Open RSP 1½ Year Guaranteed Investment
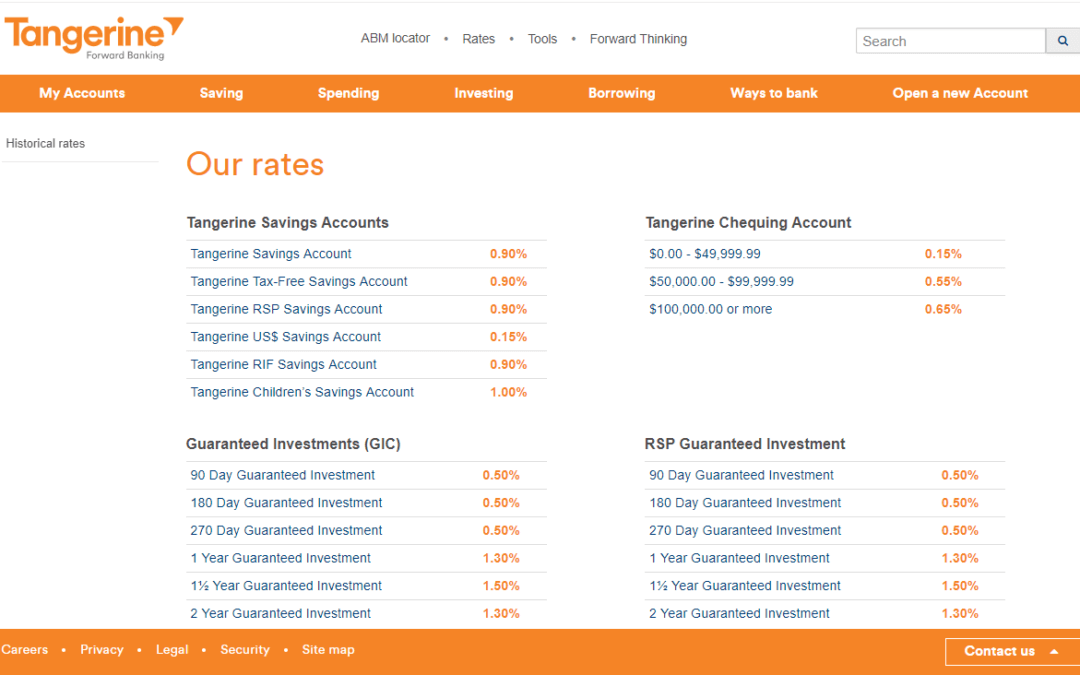This screenshot has width=1080, height=675. (x=745, y=585)
